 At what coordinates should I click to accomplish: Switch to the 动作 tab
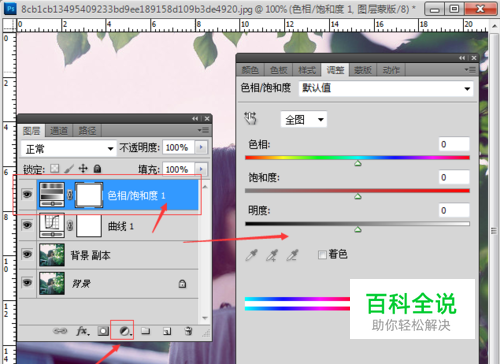[x=391, y=70]
